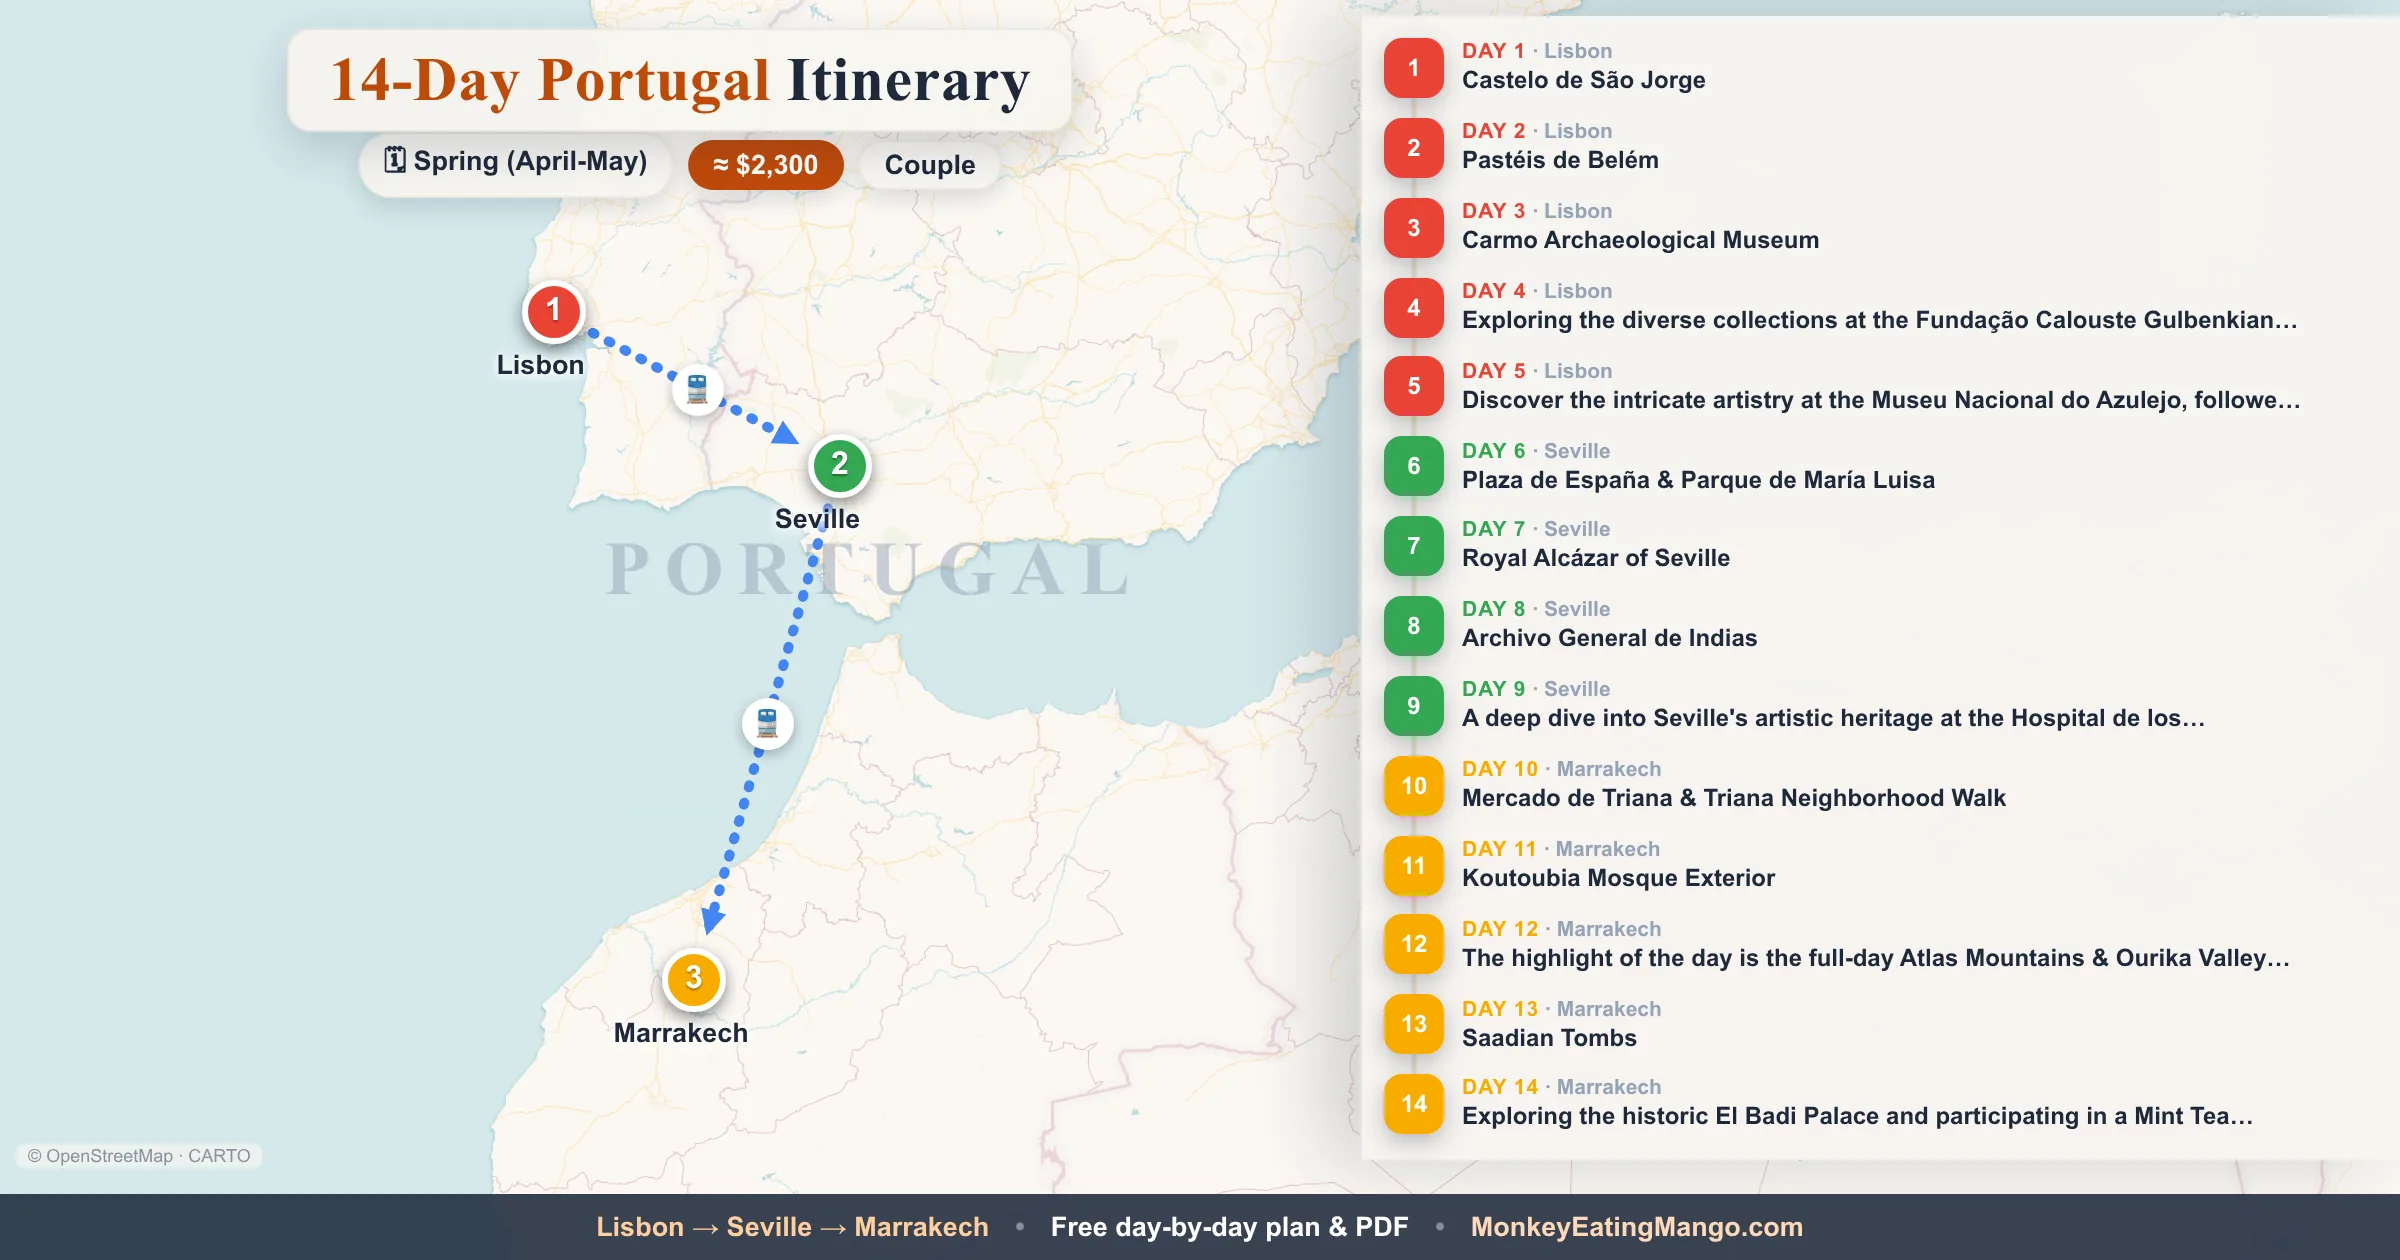Select the Day 12 orange badge

(x=1413, y=944)
